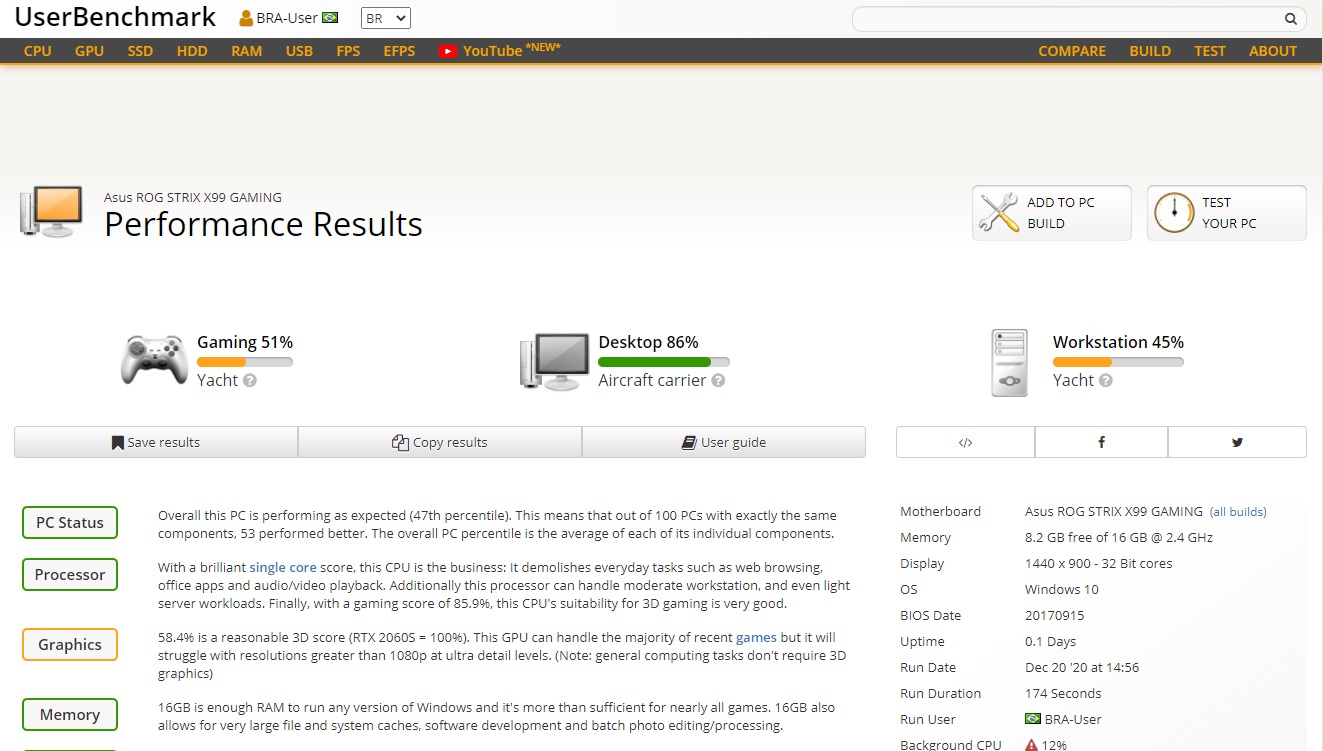1323x751 pixels.
Task: Click the Gaming 51% progress bar
Action: click(245, 362)
